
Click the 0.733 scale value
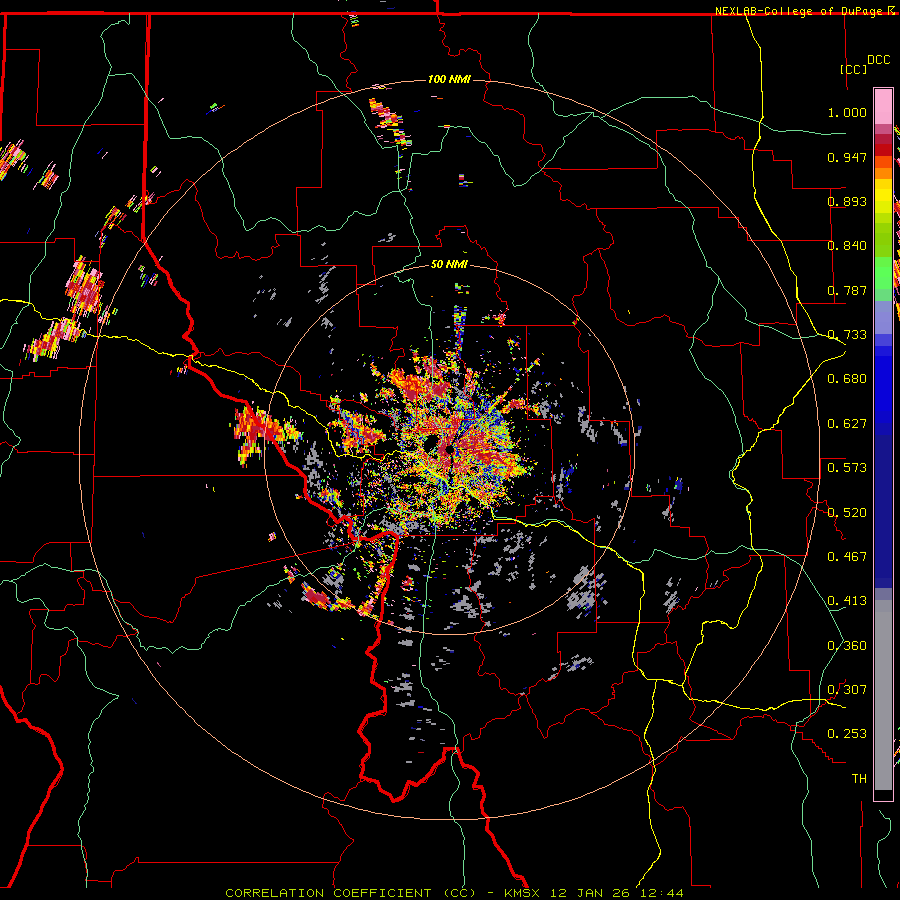pyautogui.click(x=847, y=335)
